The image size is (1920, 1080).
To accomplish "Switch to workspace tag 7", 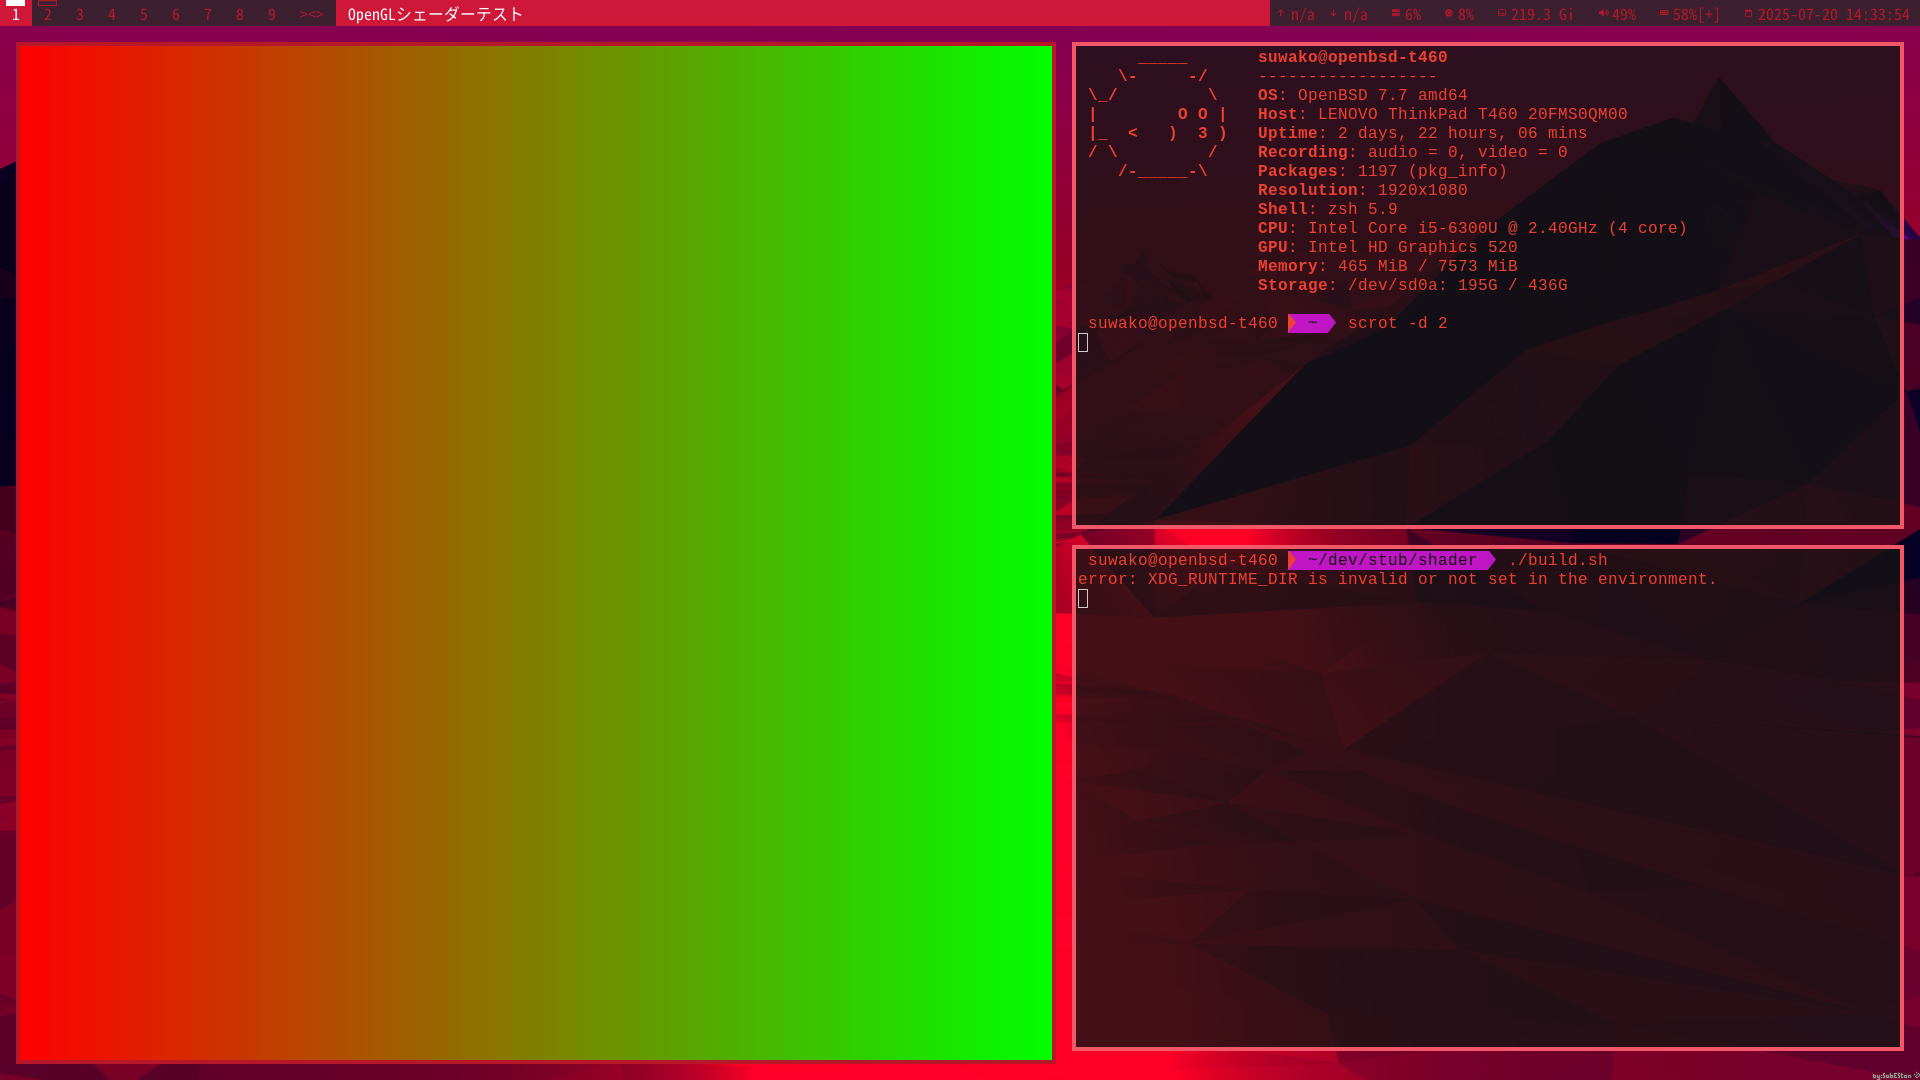I will click(x=208, y=14).
